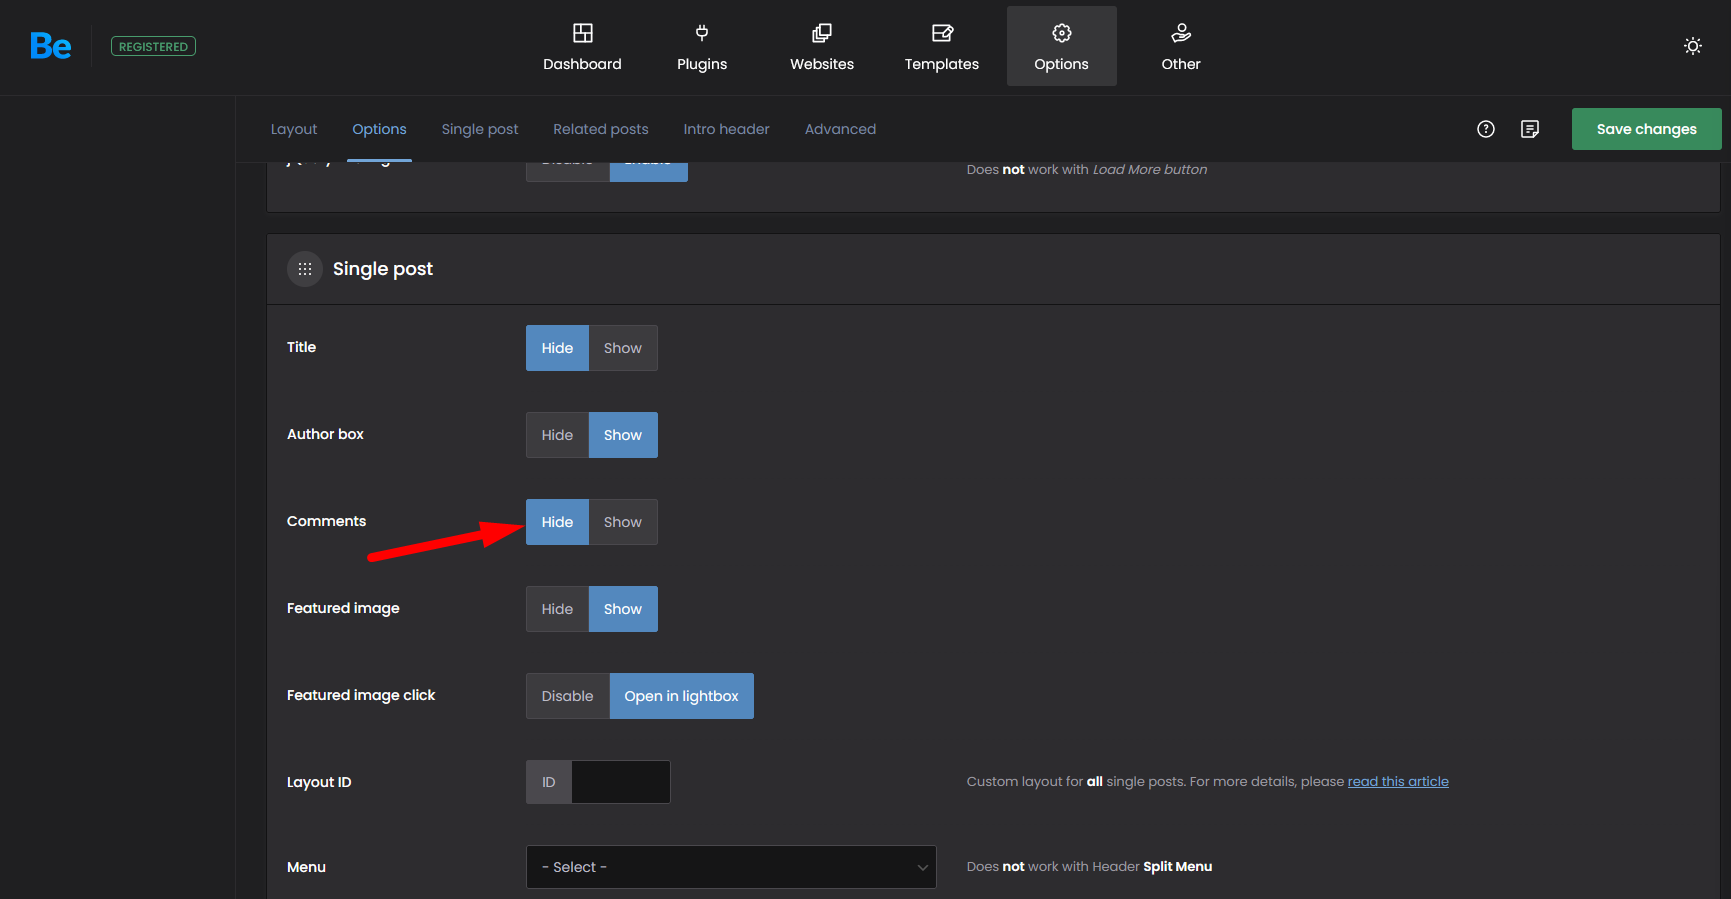This screenshot has width=1731, height=899.
Task: Click the Header Split Menu note text
Action: [x=1089, y=867]
